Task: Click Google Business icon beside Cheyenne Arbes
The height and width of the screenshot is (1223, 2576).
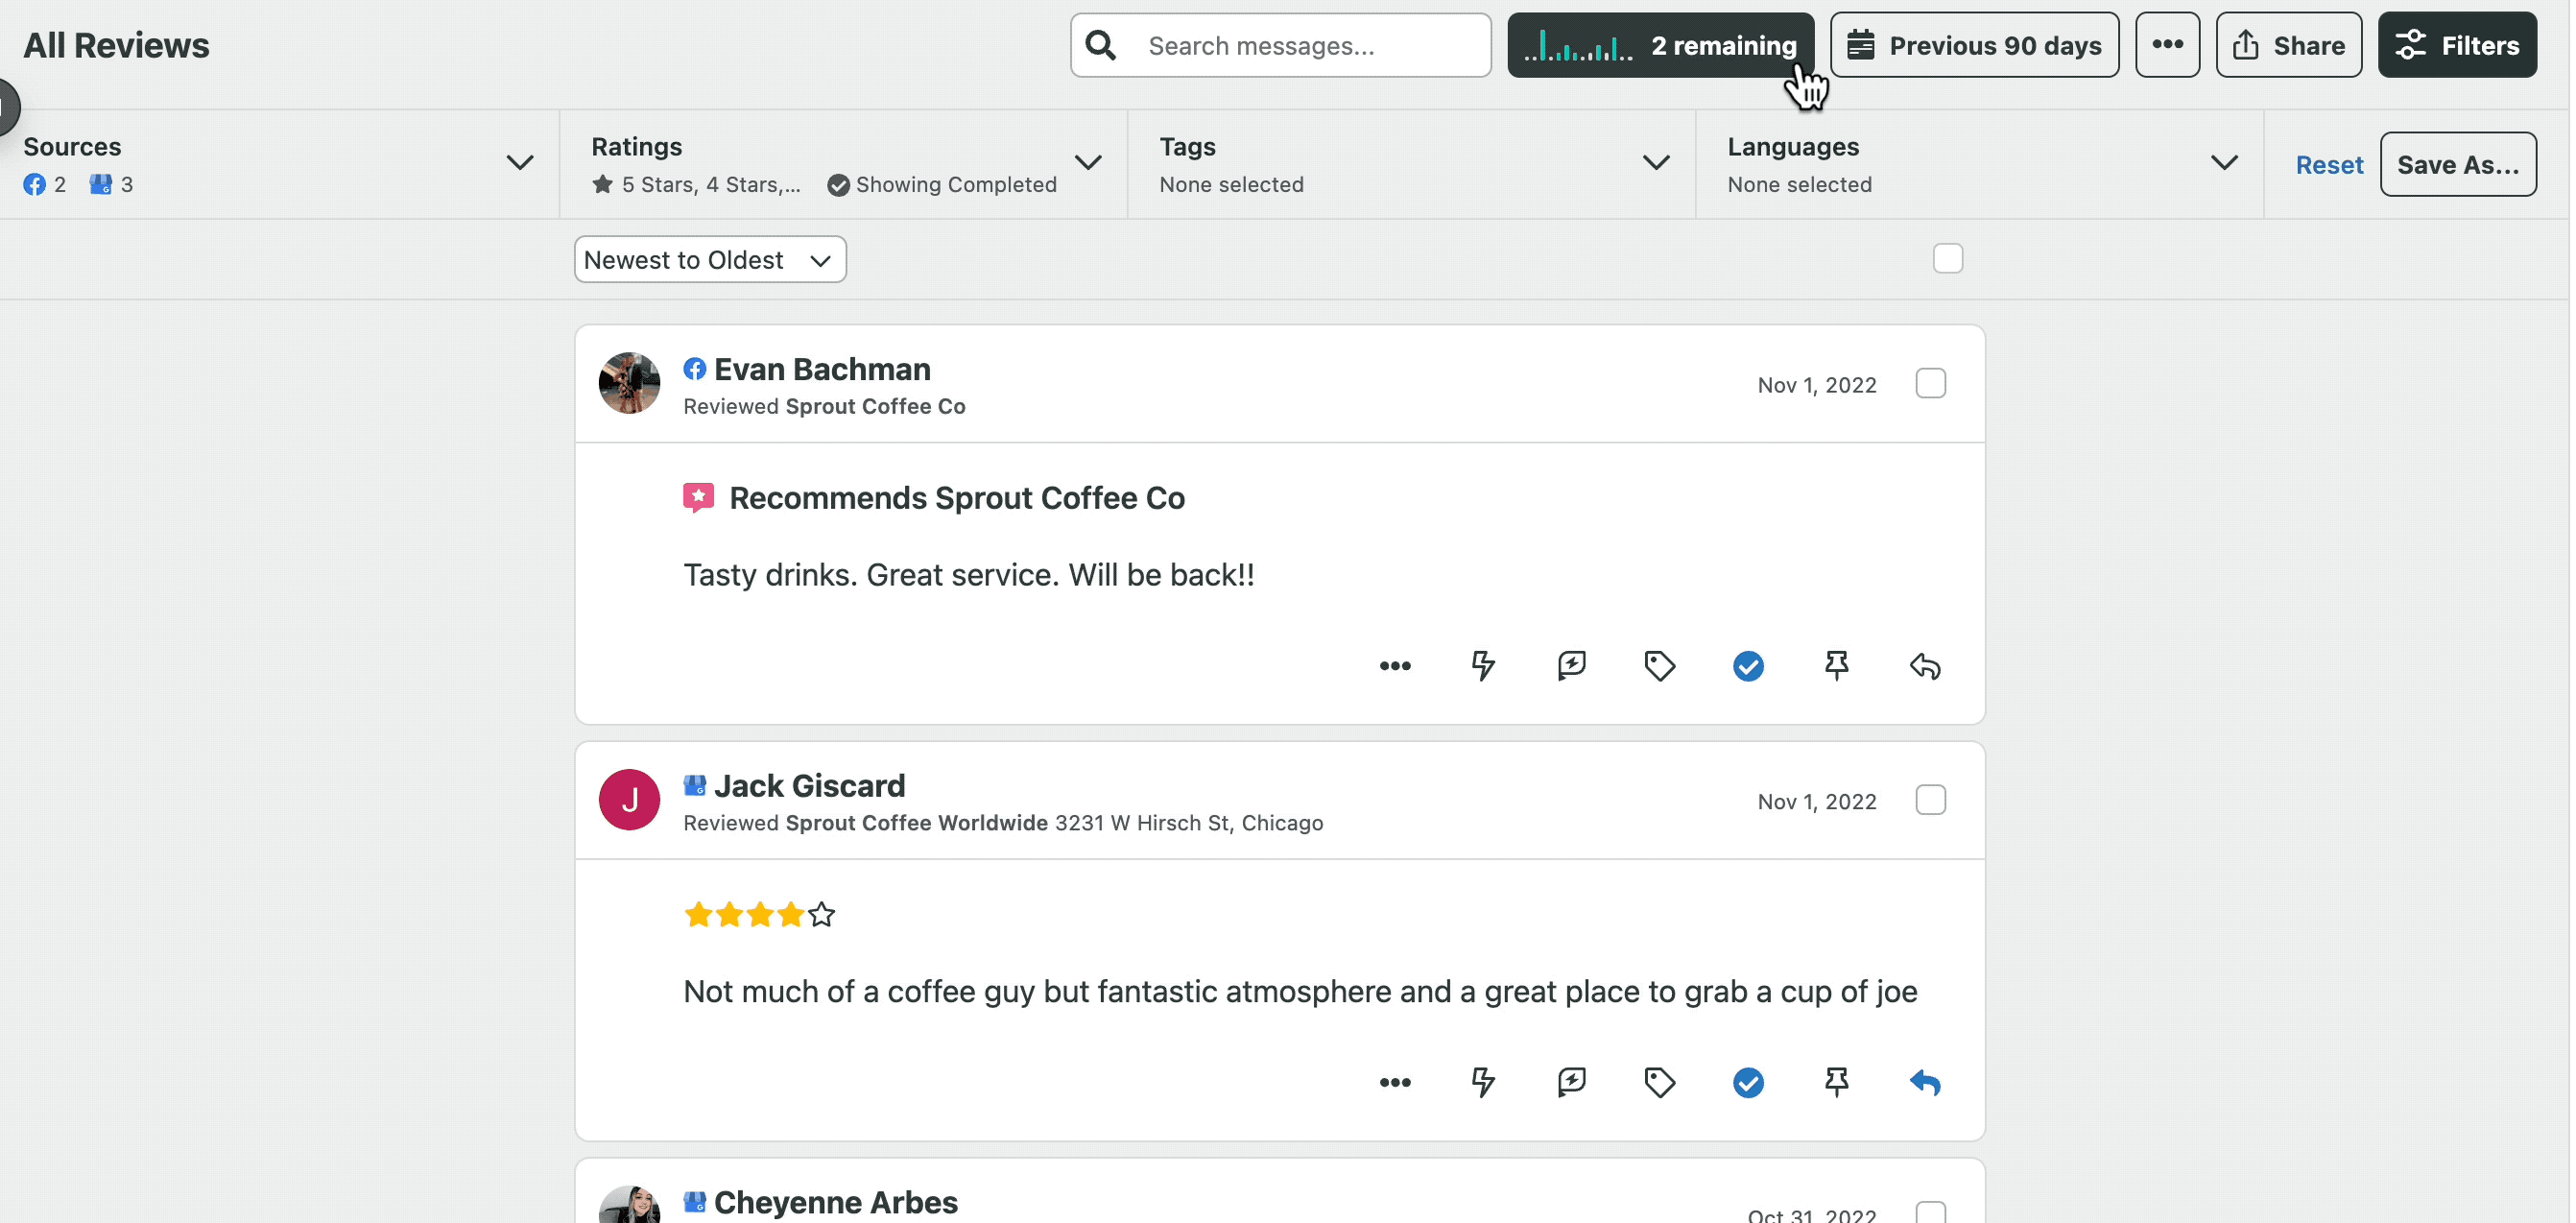Action: (x=694, y=1201)
